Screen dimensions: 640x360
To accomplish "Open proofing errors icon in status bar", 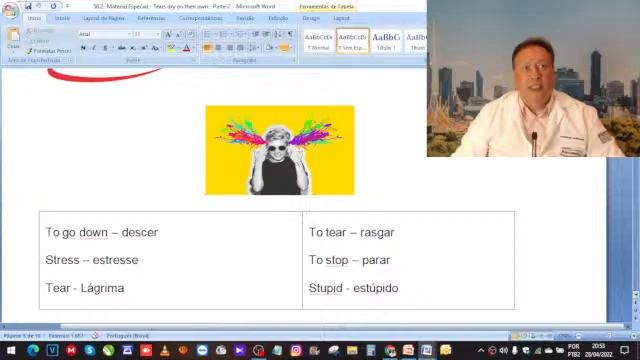I will point(95,336).
